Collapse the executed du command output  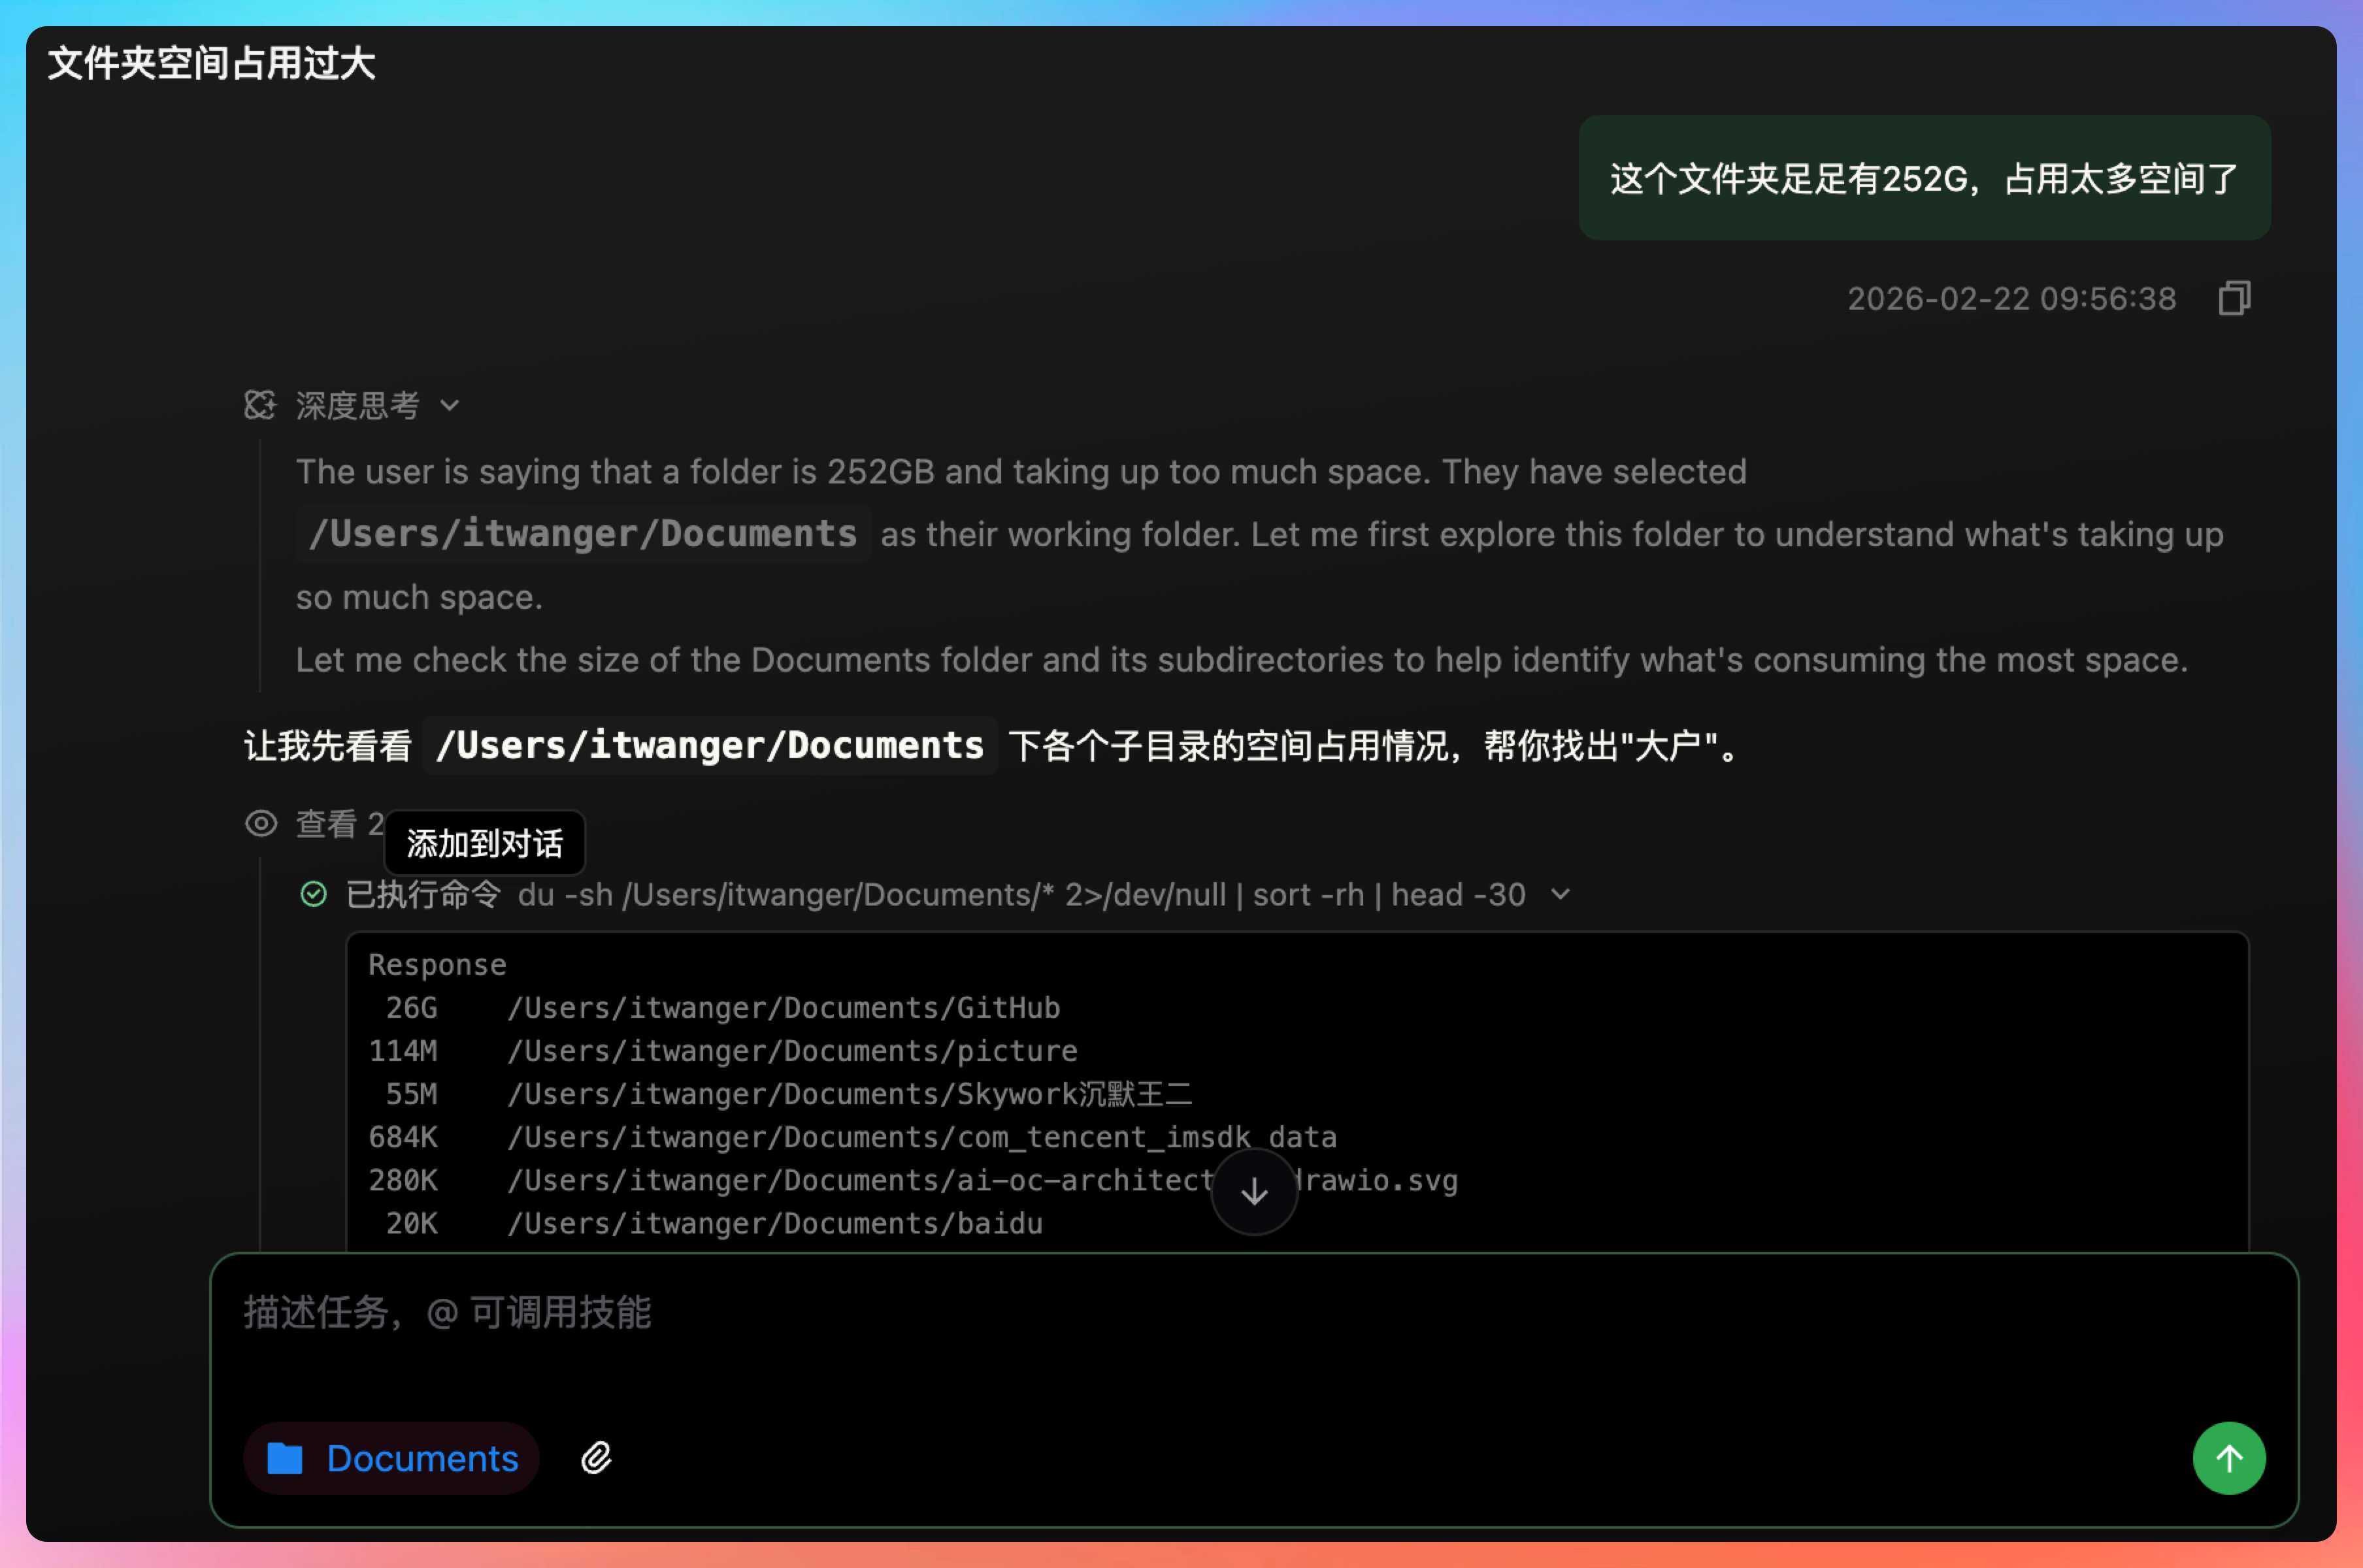tap(1560, 894)
